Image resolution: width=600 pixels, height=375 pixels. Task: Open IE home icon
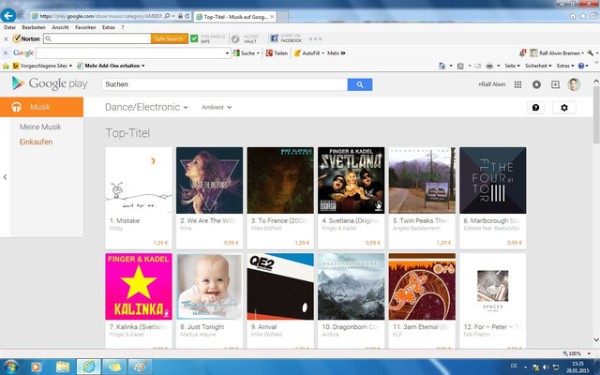click(x=572, y=16)
